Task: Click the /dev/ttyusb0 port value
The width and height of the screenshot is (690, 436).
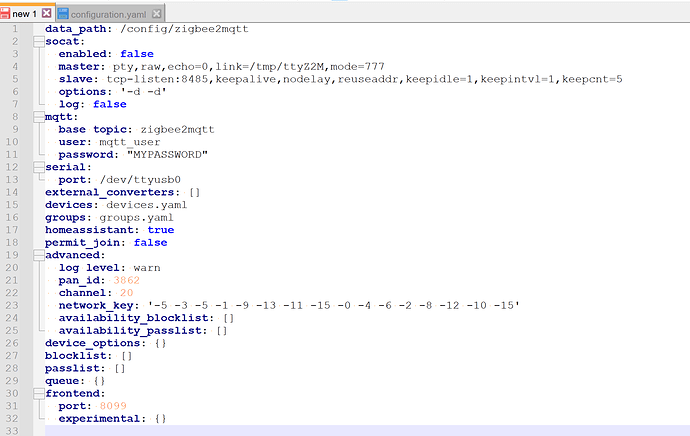Action: coord(140,180)
